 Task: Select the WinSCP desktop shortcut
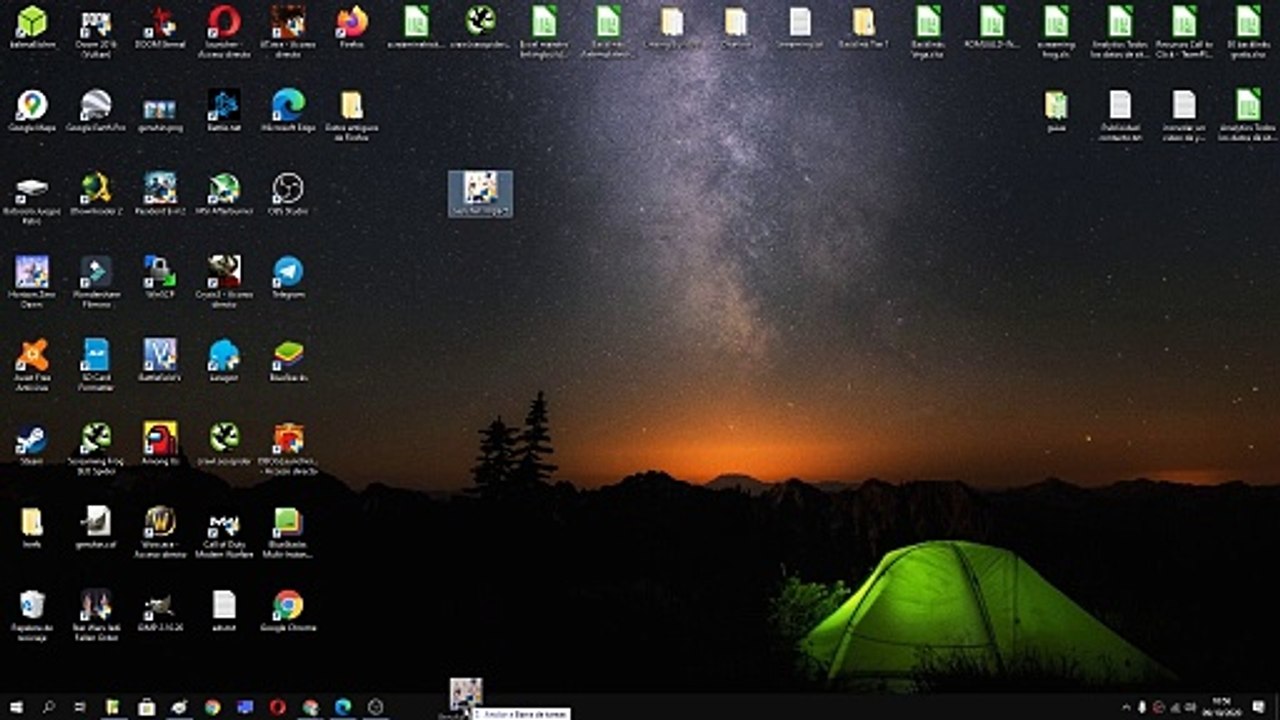160,278
